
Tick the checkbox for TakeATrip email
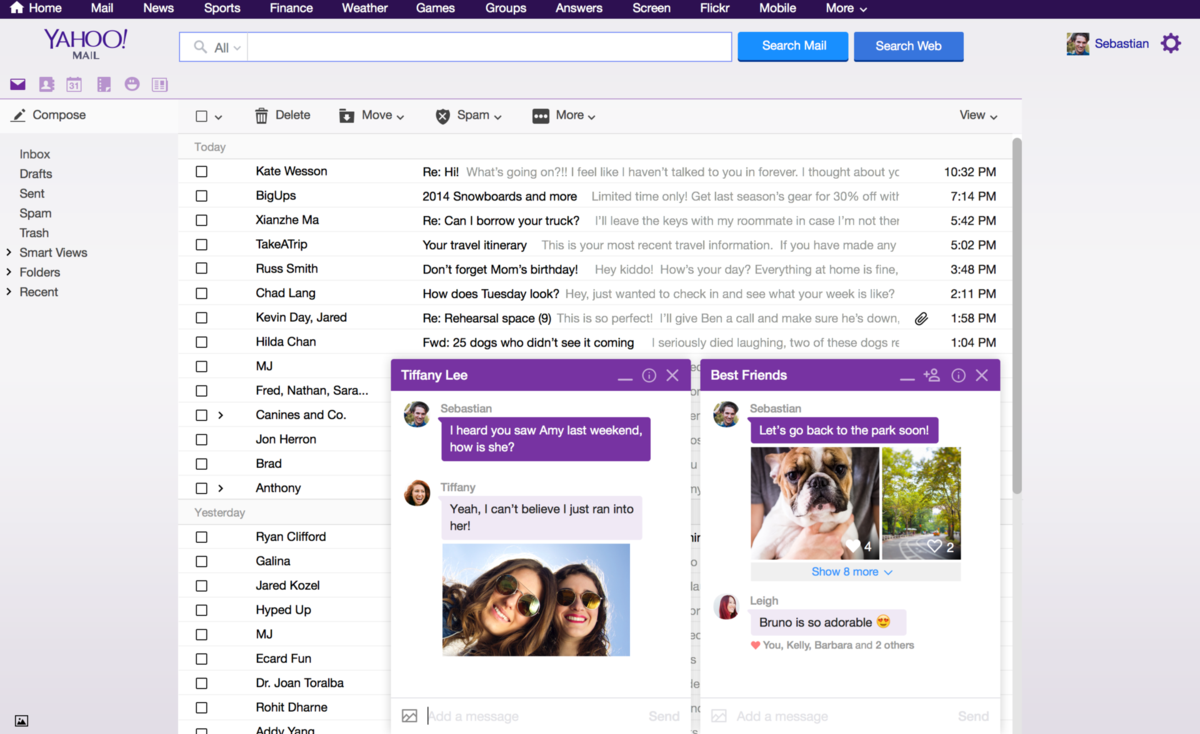202,245
